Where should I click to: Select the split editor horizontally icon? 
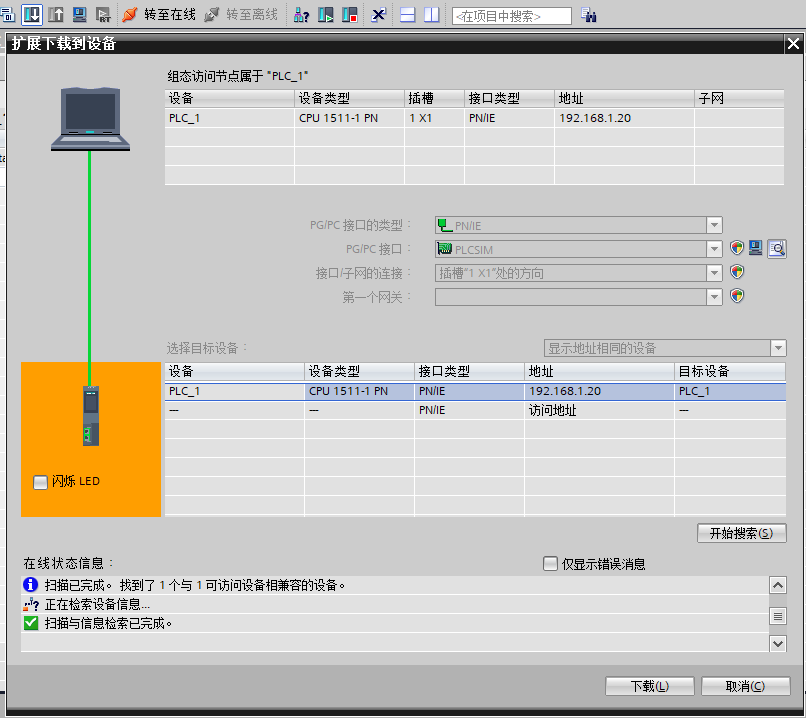(408, 15)
